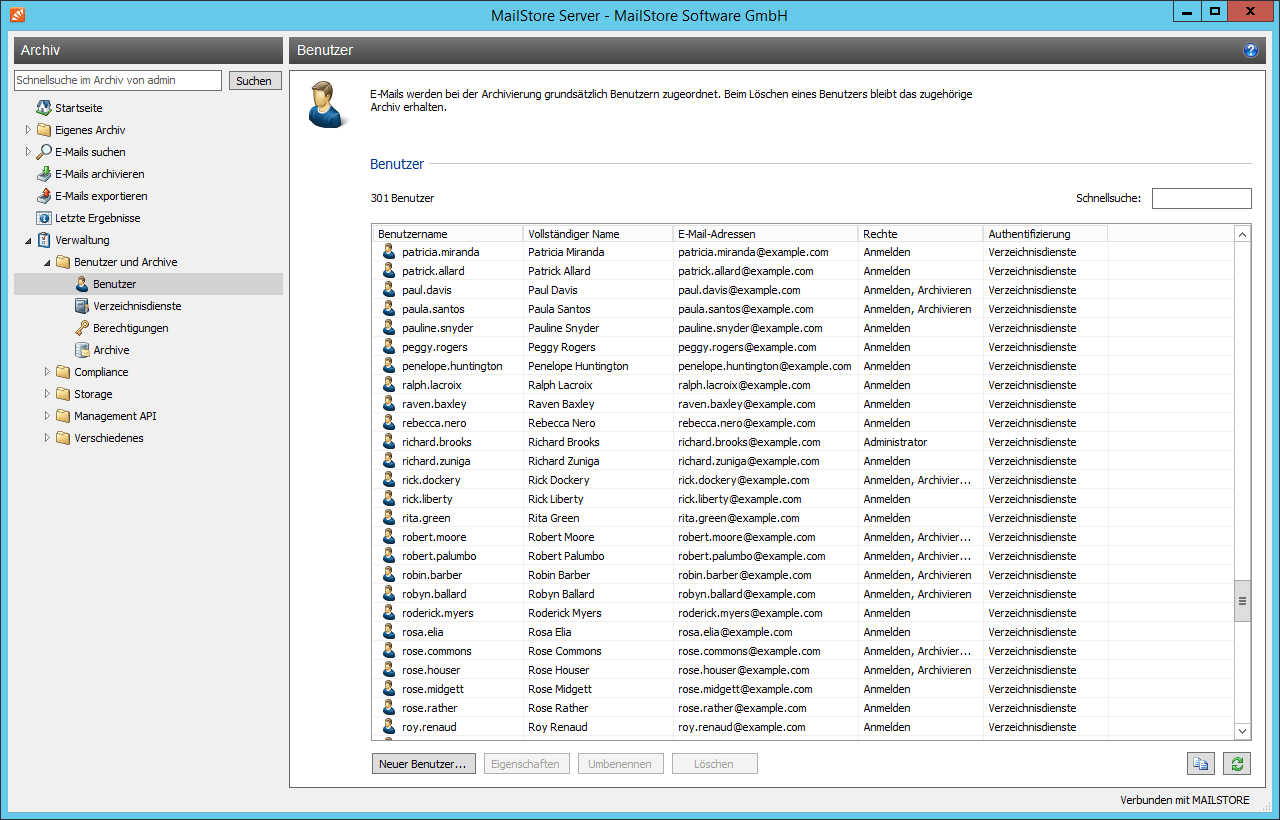Click the Compliance folder icon
The width and height of the screenshot is (1280, 820).
[63, 372]
